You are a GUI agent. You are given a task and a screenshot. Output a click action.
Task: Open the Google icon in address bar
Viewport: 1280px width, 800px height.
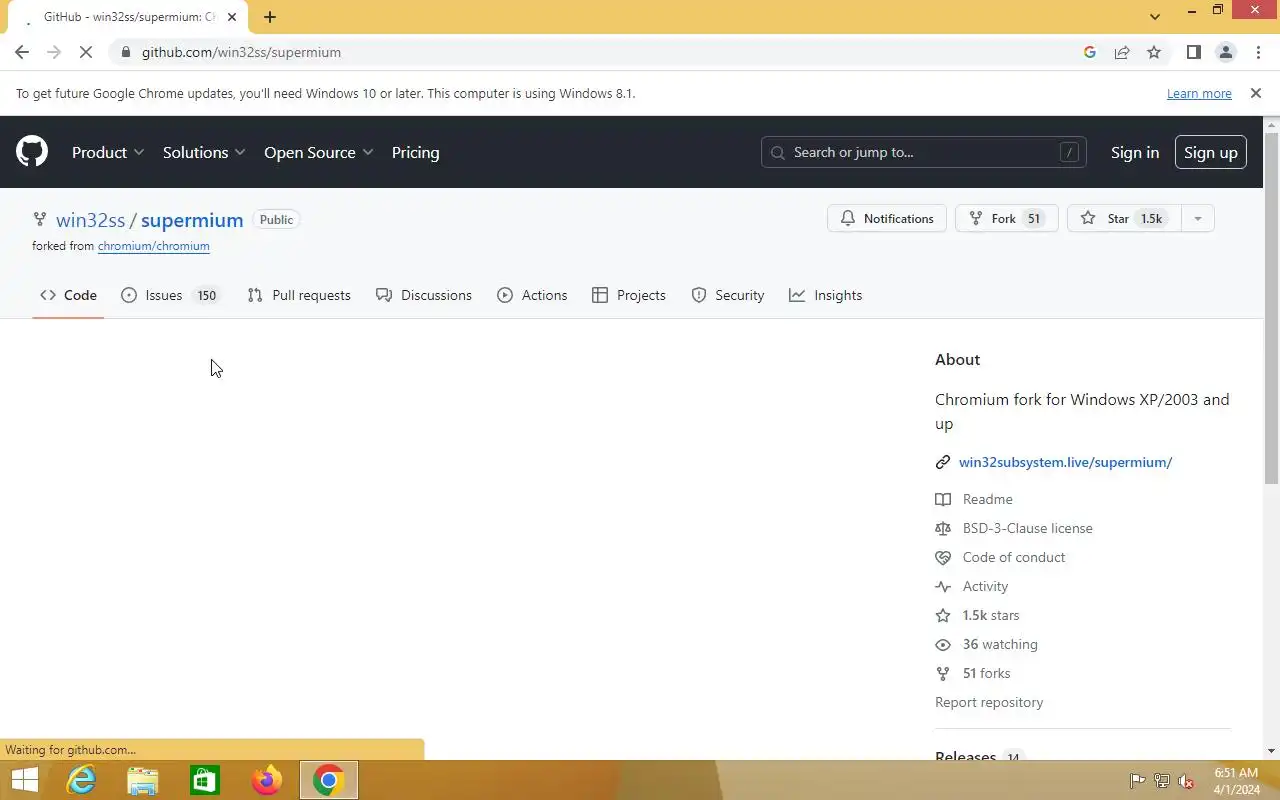point(1090,52)
